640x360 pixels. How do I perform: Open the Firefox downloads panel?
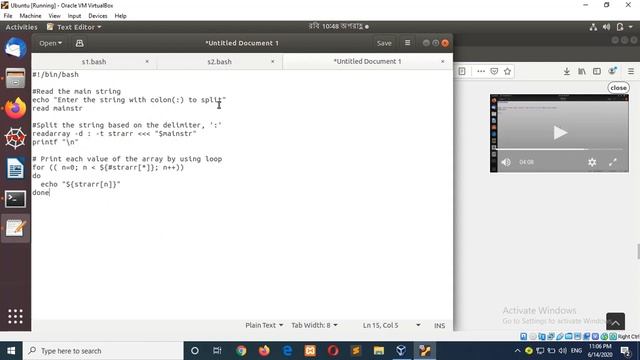pos(567,71)
